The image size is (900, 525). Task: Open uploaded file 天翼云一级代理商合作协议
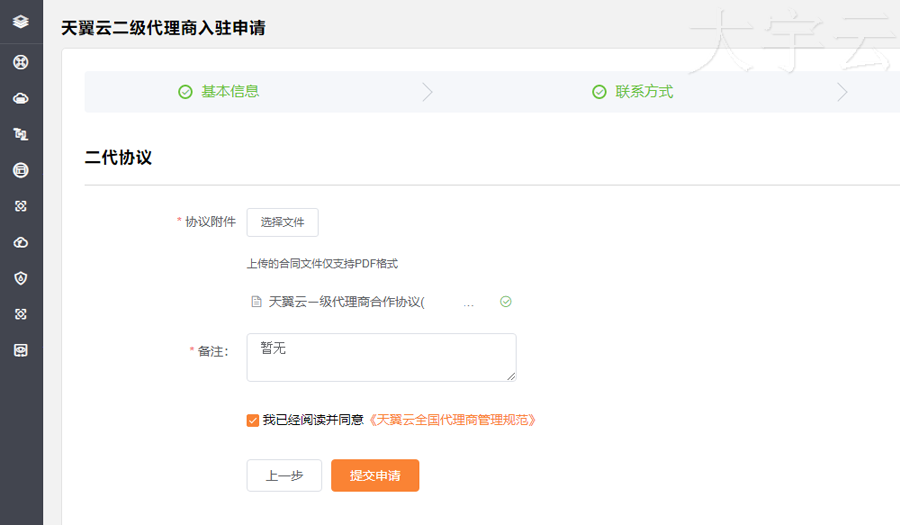tap(347, 302)
